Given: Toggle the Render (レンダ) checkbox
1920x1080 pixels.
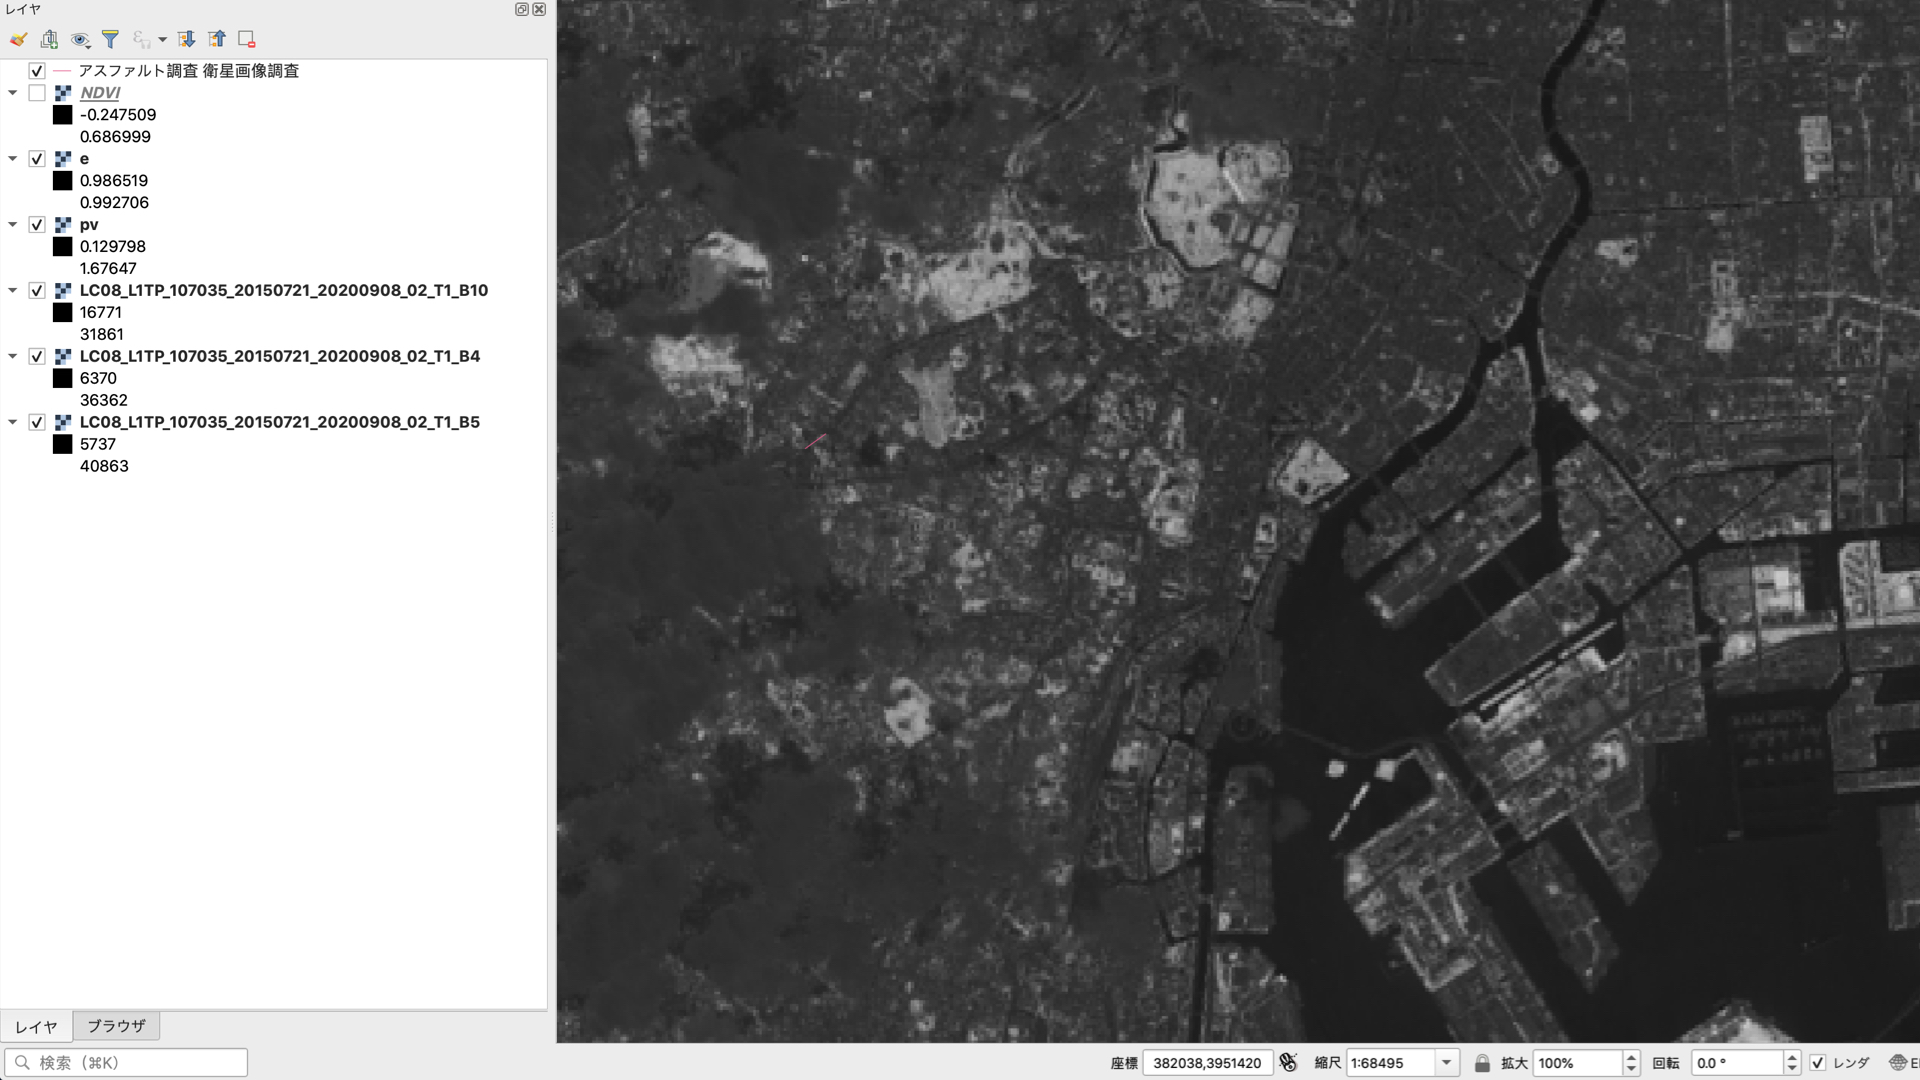Looking at the screenshot, I should point(1818,1063).
